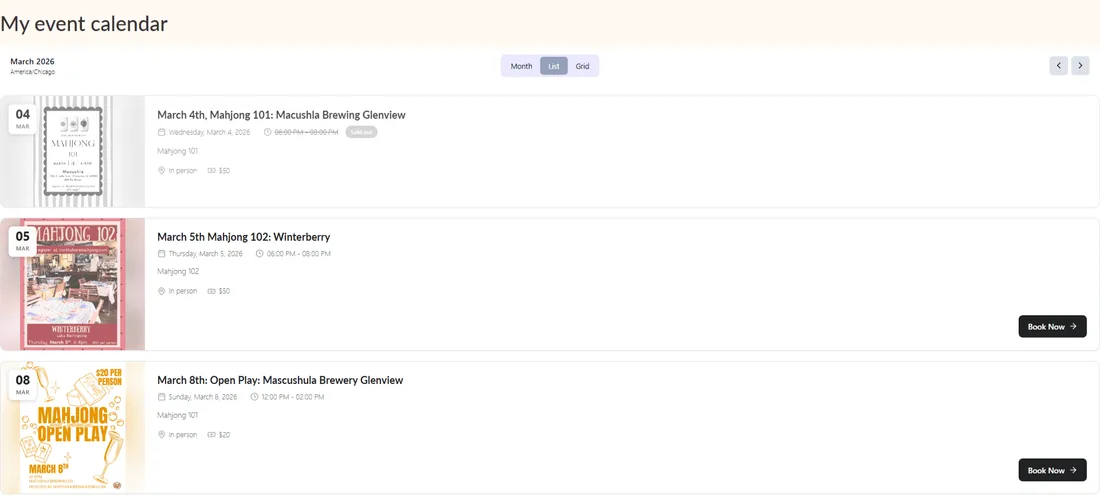Screen dimensions: 1100x500
Task: Click clock icon on March 5th event
Action: [x=260, y=254]
